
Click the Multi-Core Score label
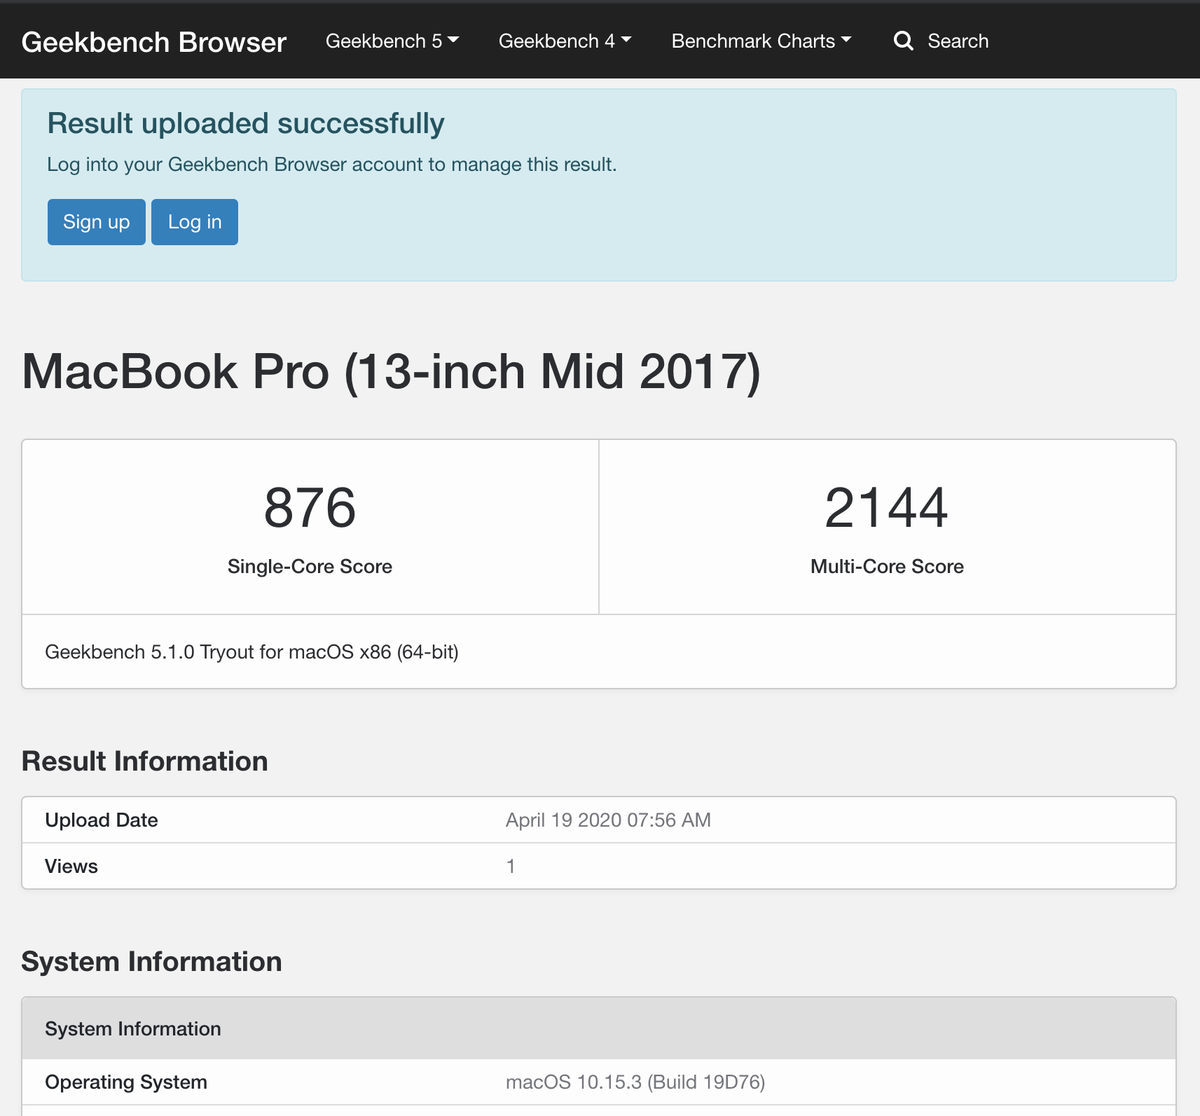[x=887, y=566]
